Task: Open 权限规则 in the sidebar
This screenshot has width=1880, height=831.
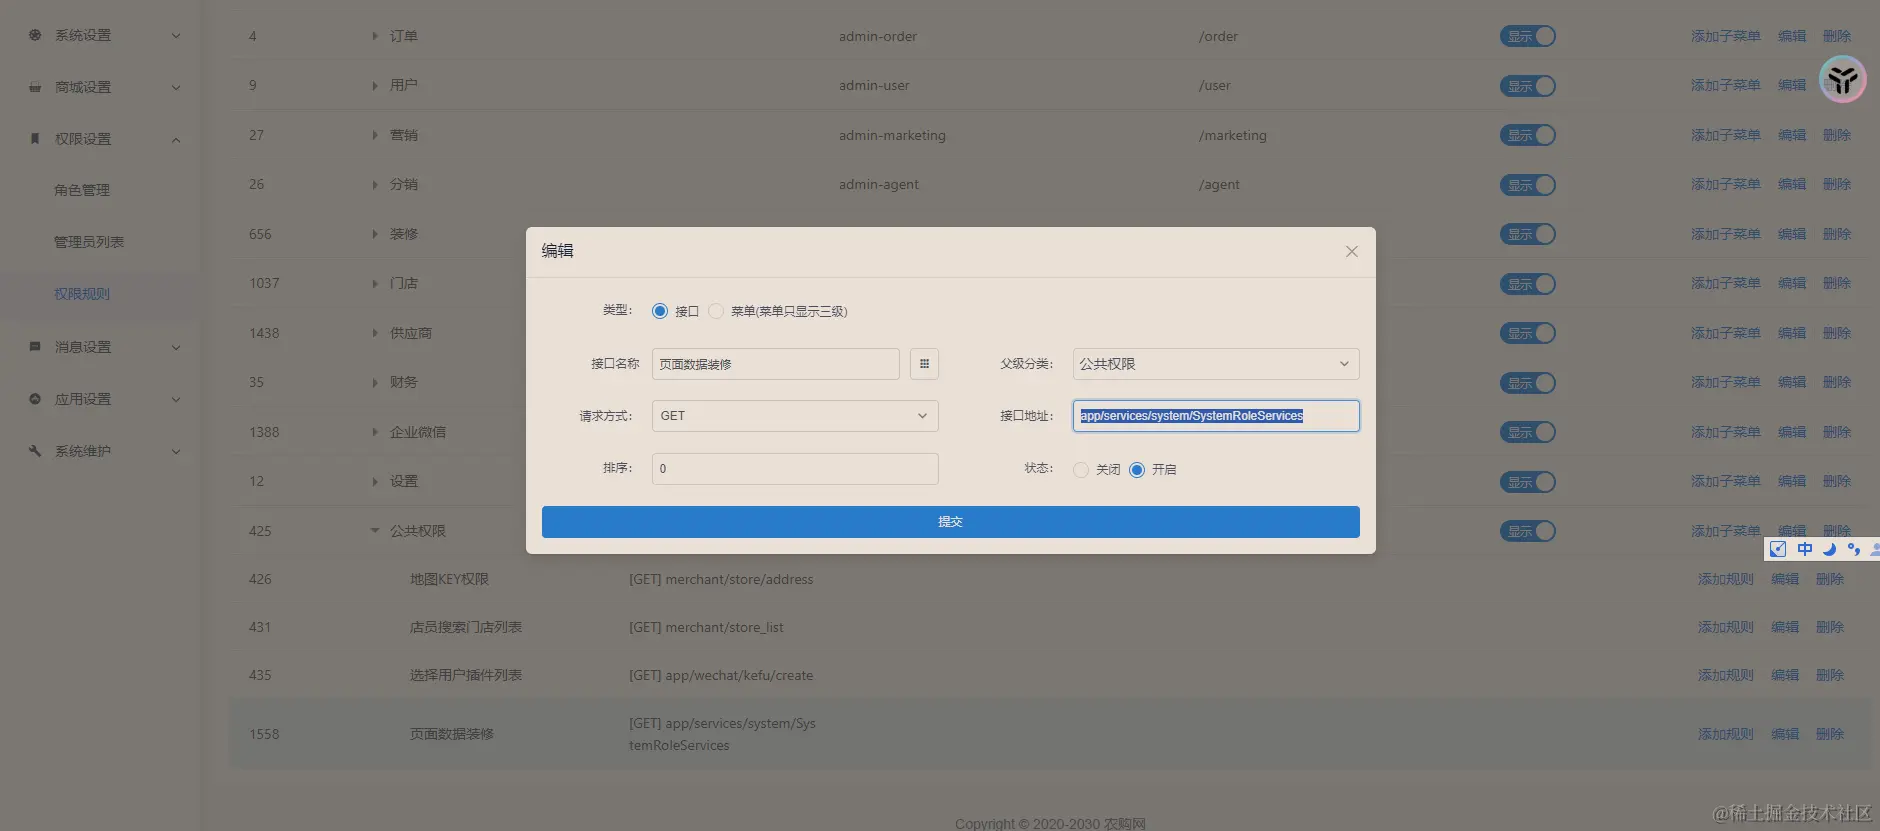Action: (x=82, y=294)
